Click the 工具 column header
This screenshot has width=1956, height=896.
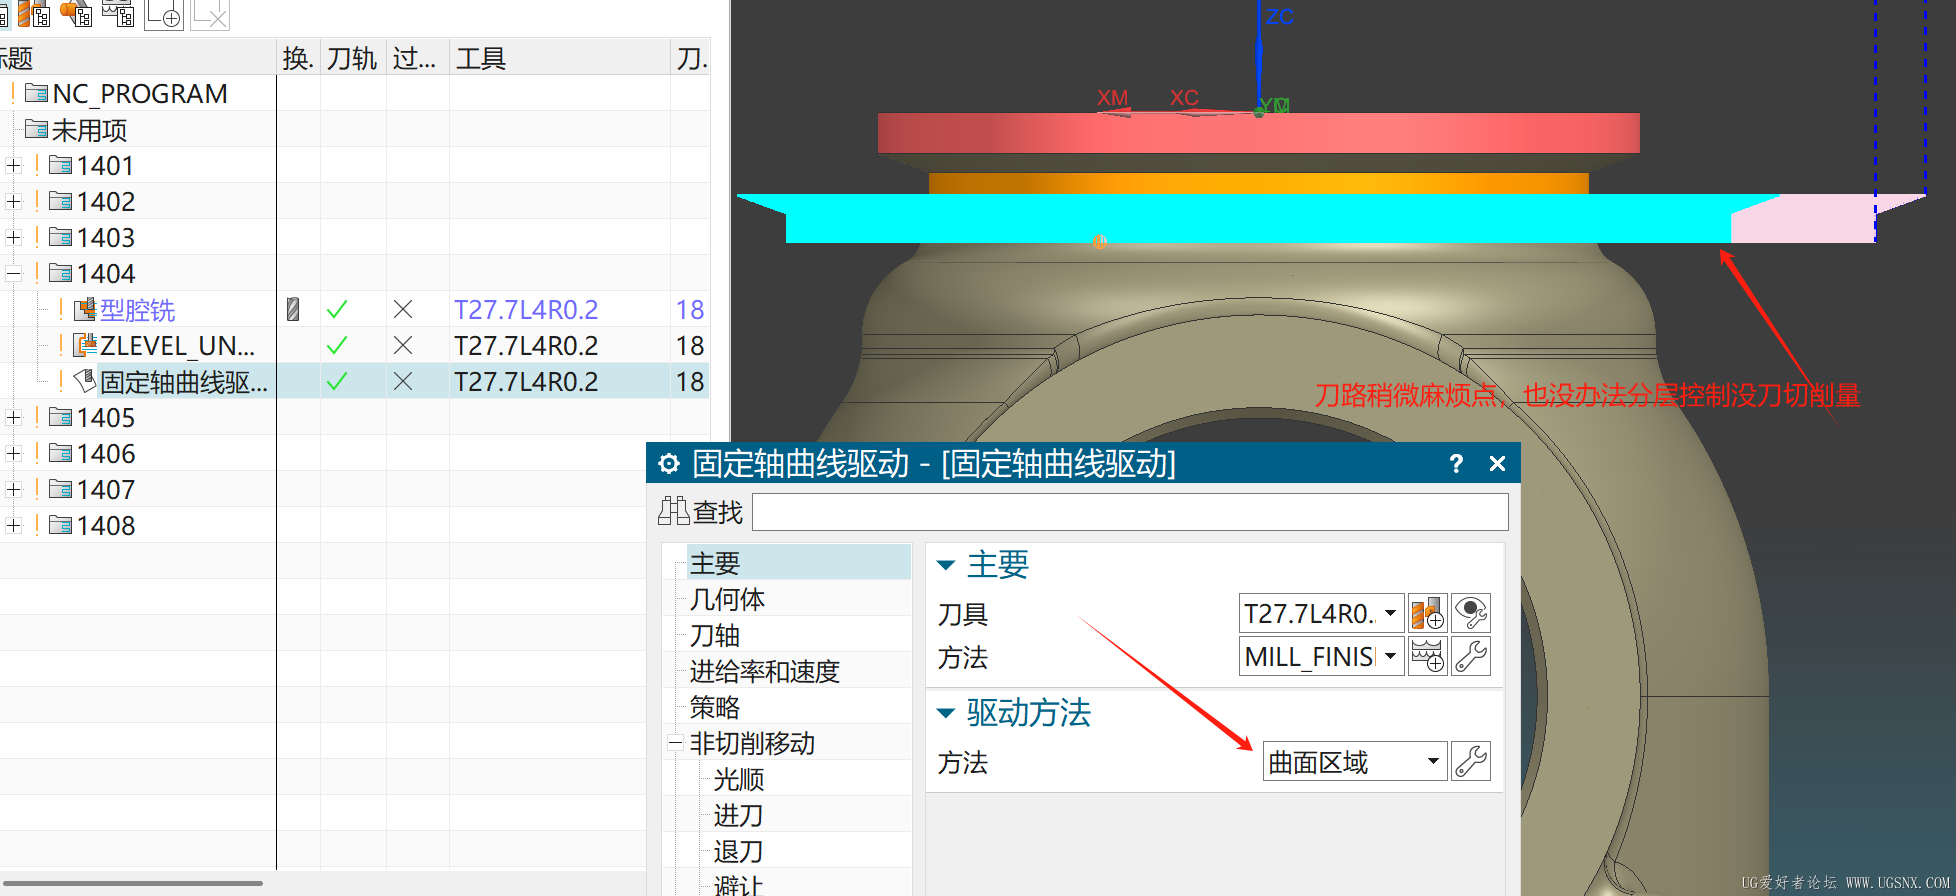(559, 58)
